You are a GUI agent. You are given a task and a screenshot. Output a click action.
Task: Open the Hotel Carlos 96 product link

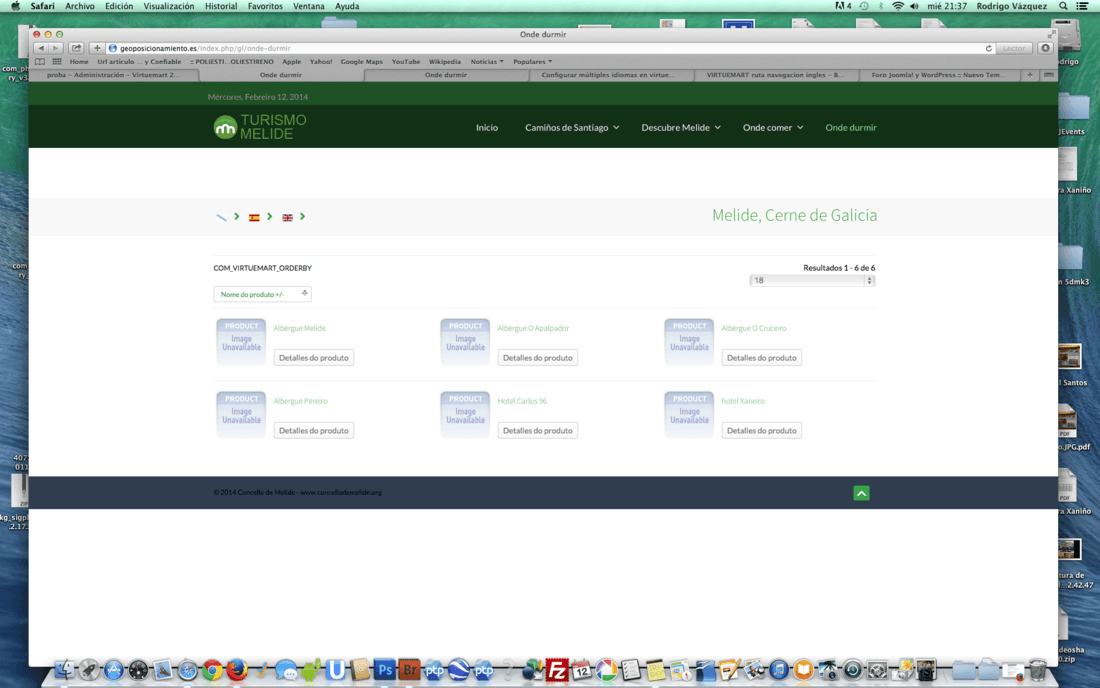pyautogui.click(x=522, y=401)
